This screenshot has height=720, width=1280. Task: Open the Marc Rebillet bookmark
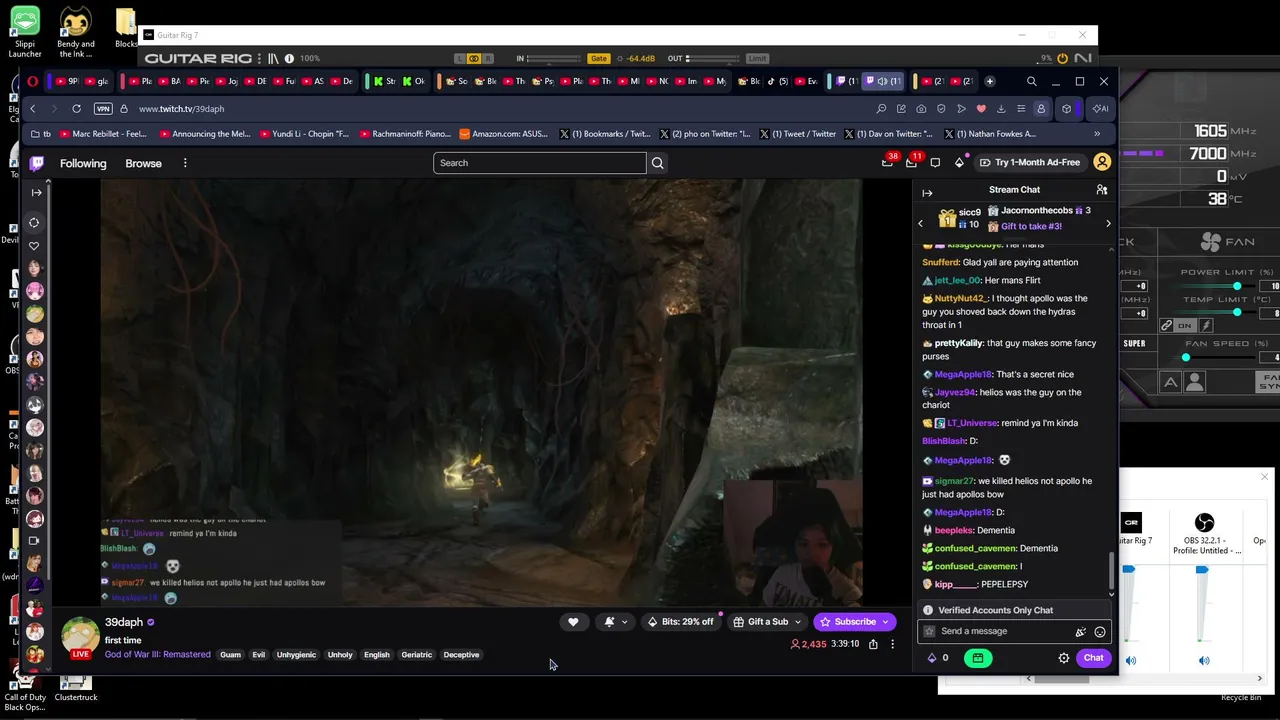pos(102,134)
